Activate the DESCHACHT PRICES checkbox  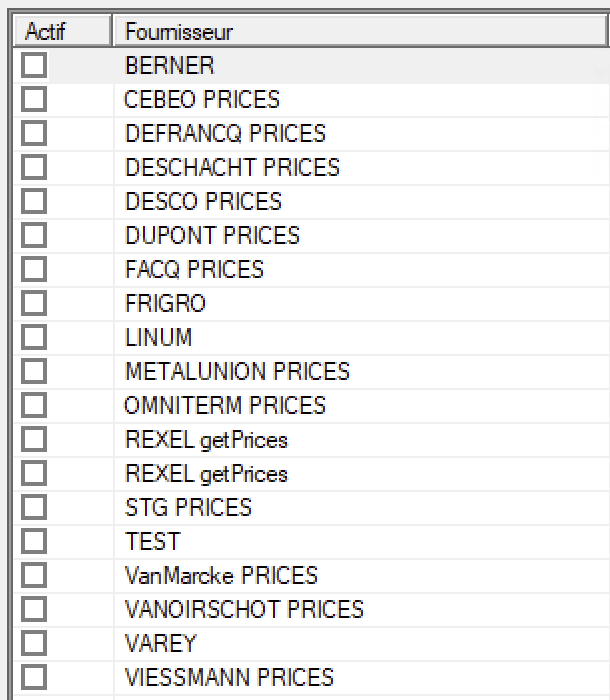click(34, 167)
